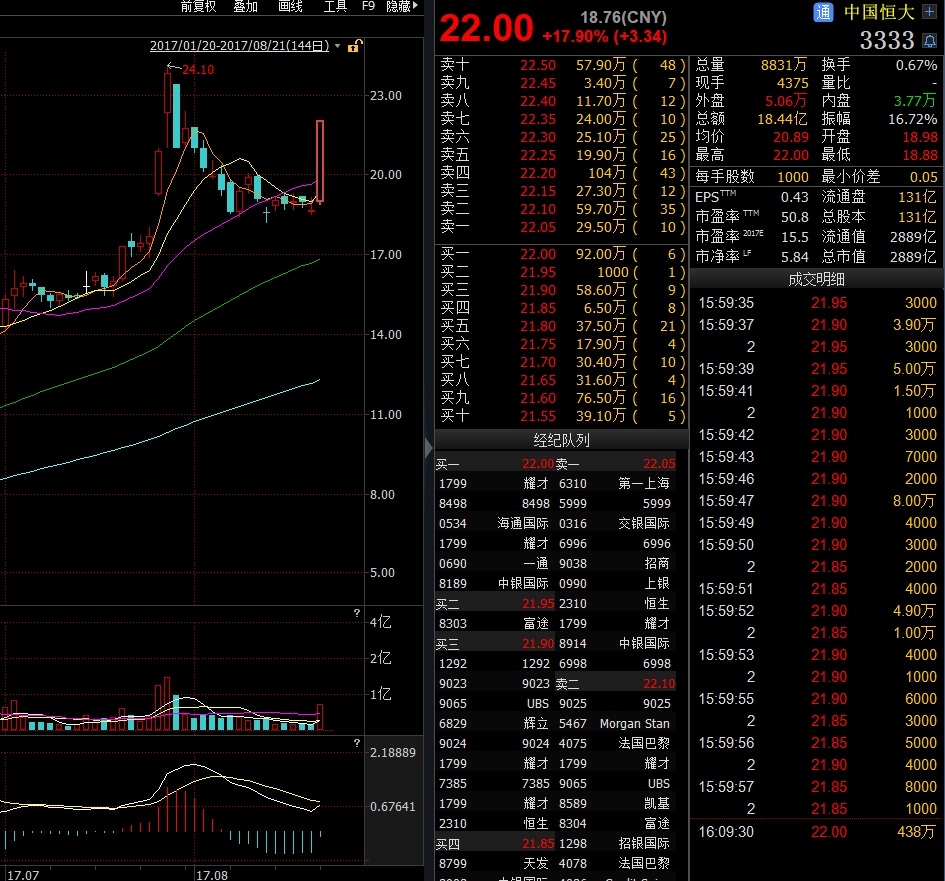Viewport: 945px width, 881px height.
Task: Select broker 凯基 code 8589
Action: coord(614,803)
